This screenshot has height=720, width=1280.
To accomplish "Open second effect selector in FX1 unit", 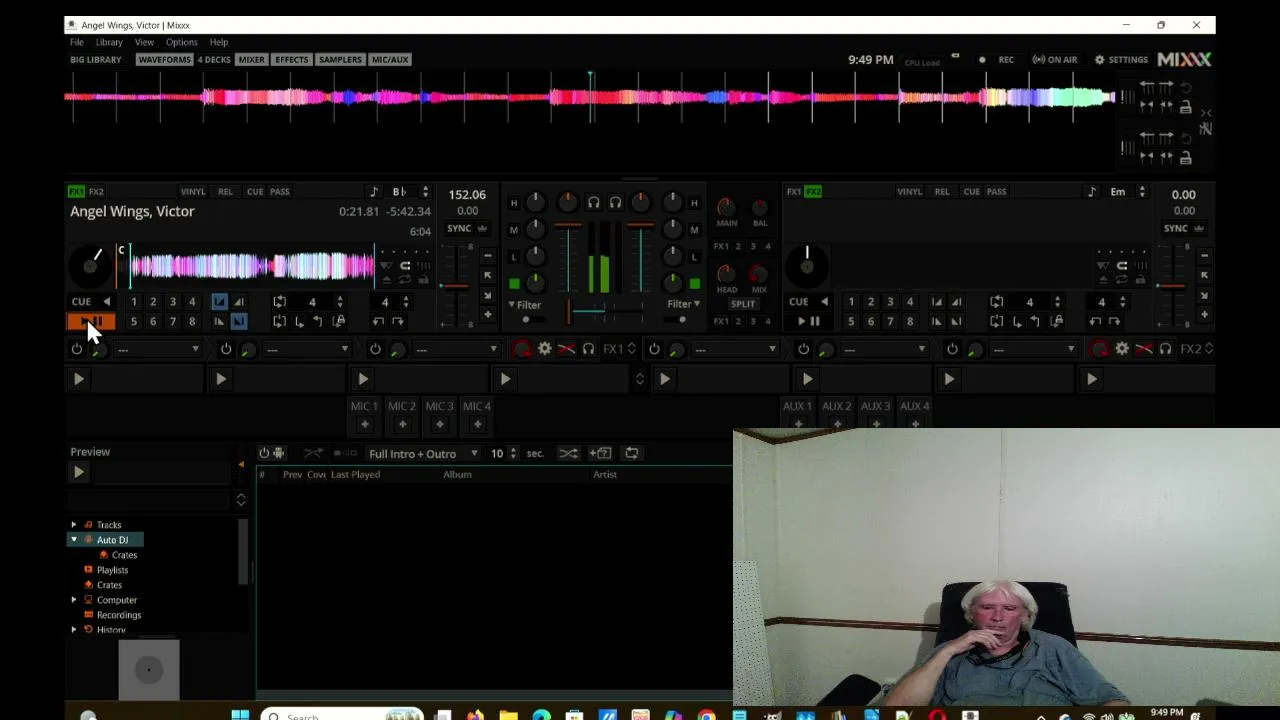I will tap(307, 349).
